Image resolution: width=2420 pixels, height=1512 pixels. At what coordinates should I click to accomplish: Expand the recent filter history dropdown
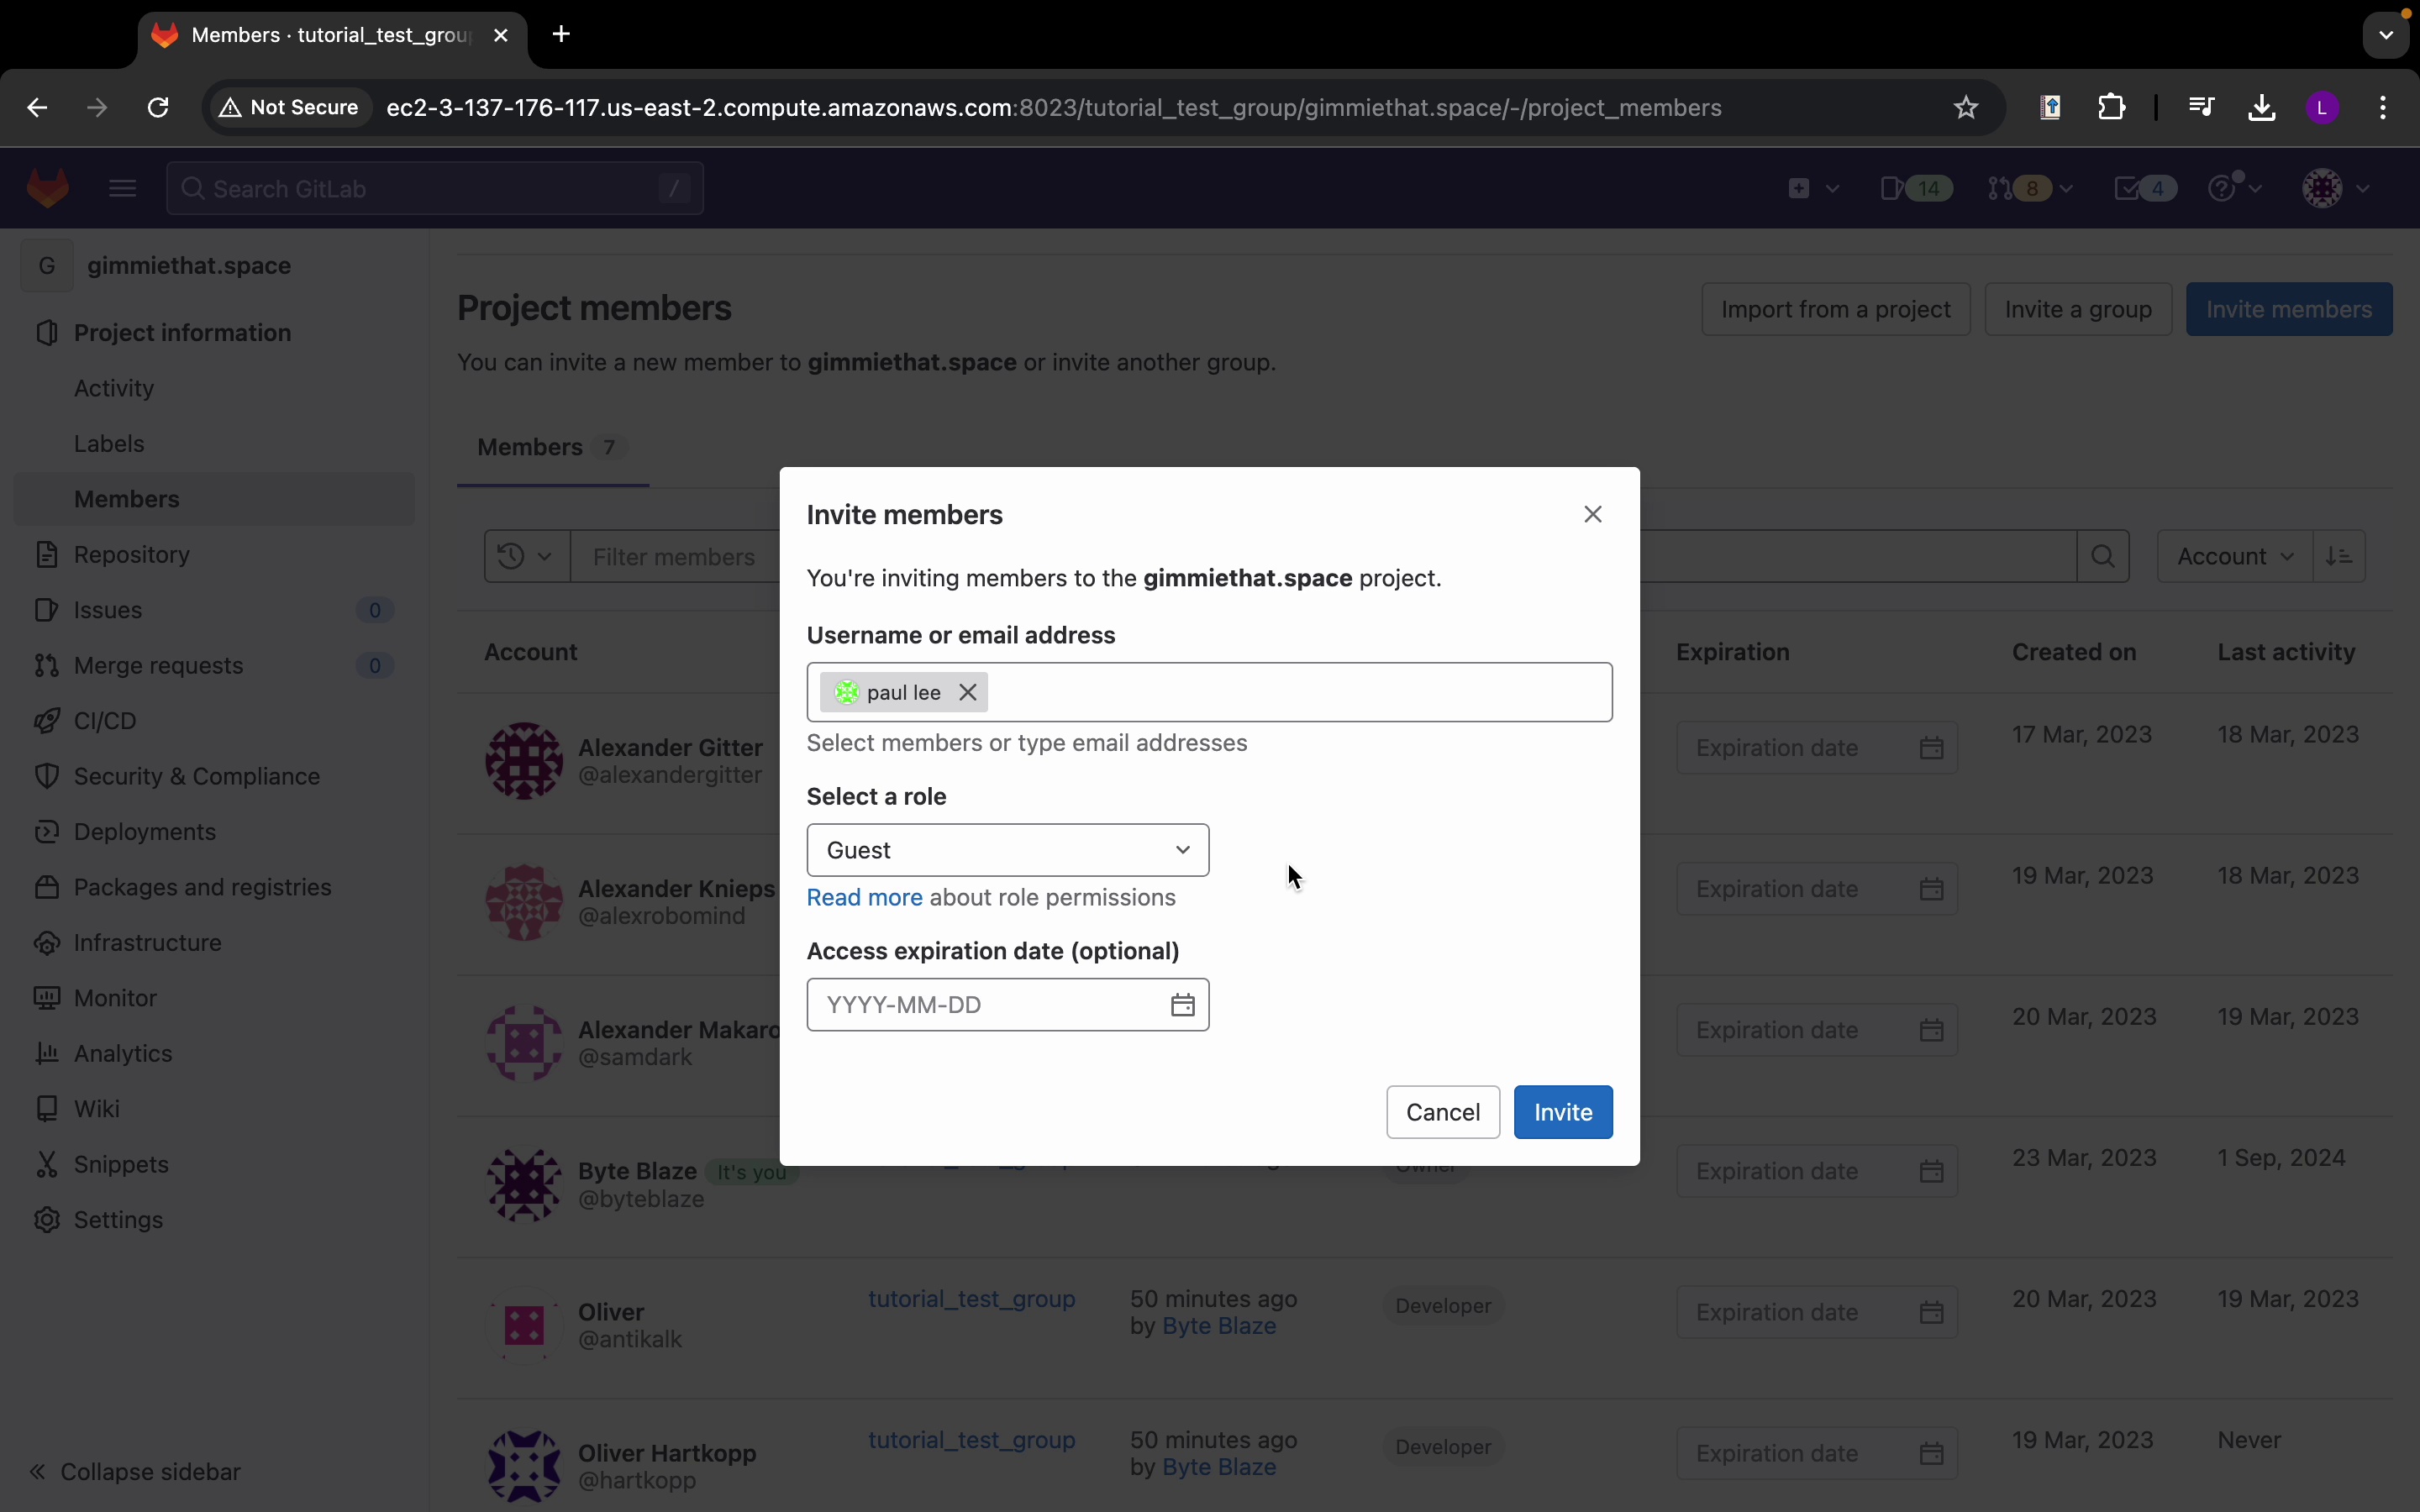(526, 557)
